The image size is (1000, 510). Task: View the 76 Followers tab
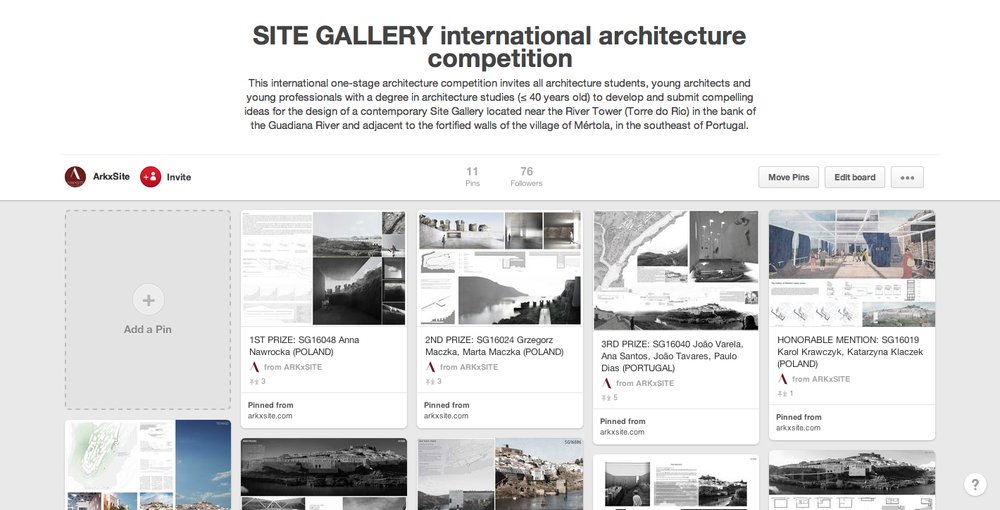click(526, 177)
